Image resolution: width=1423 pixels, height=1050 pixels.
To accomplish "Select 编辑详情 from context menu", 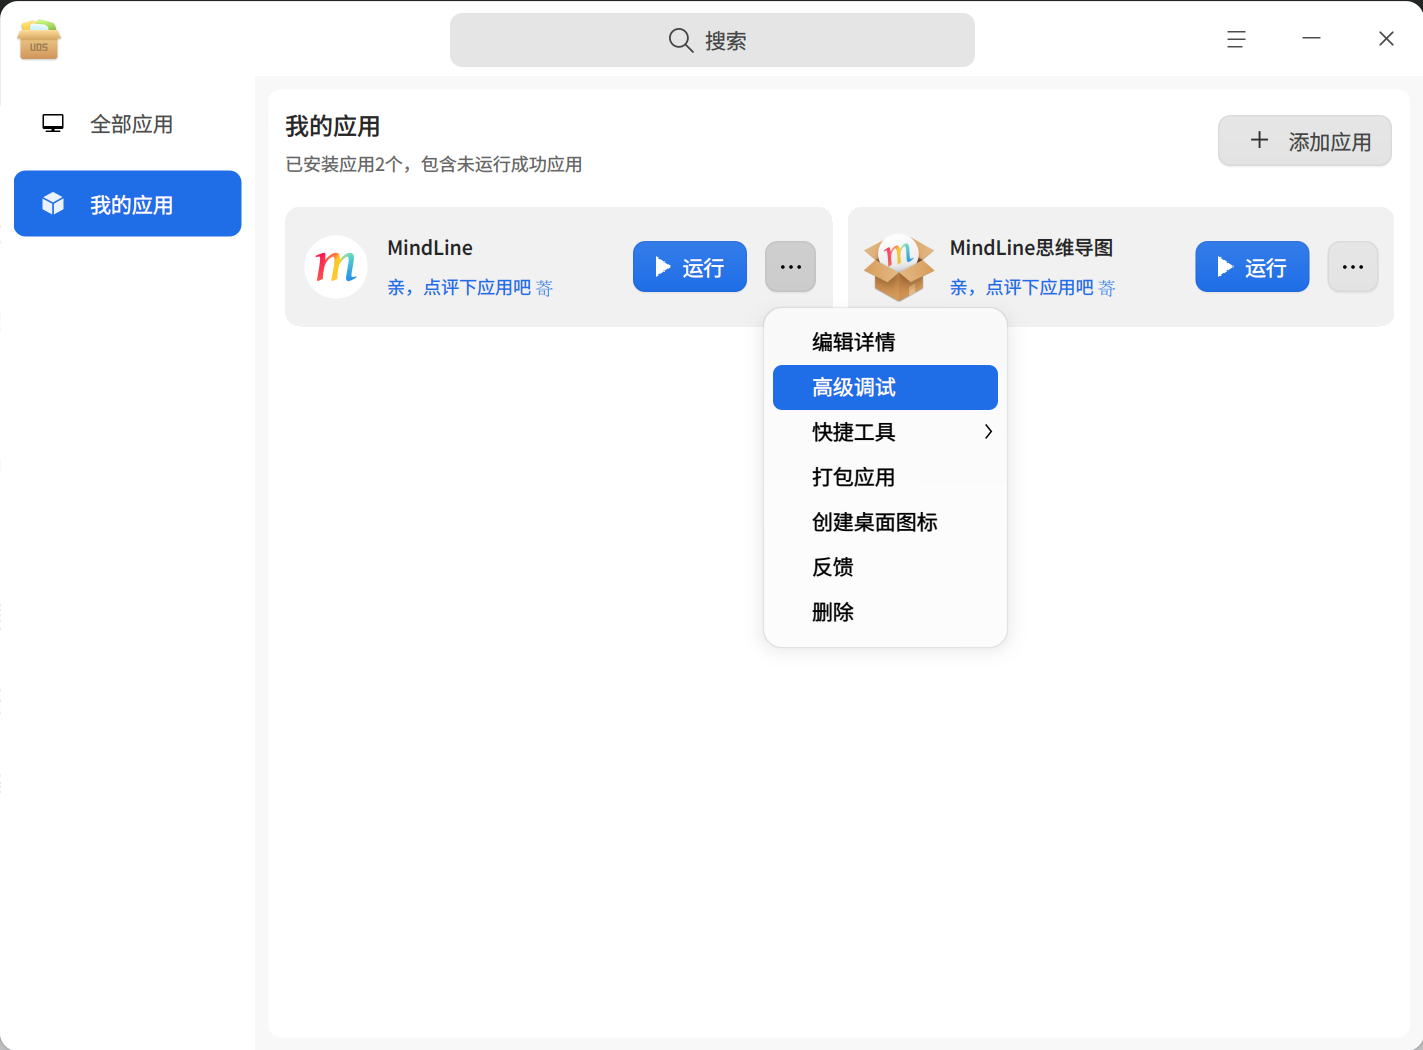I will [885, 342].
